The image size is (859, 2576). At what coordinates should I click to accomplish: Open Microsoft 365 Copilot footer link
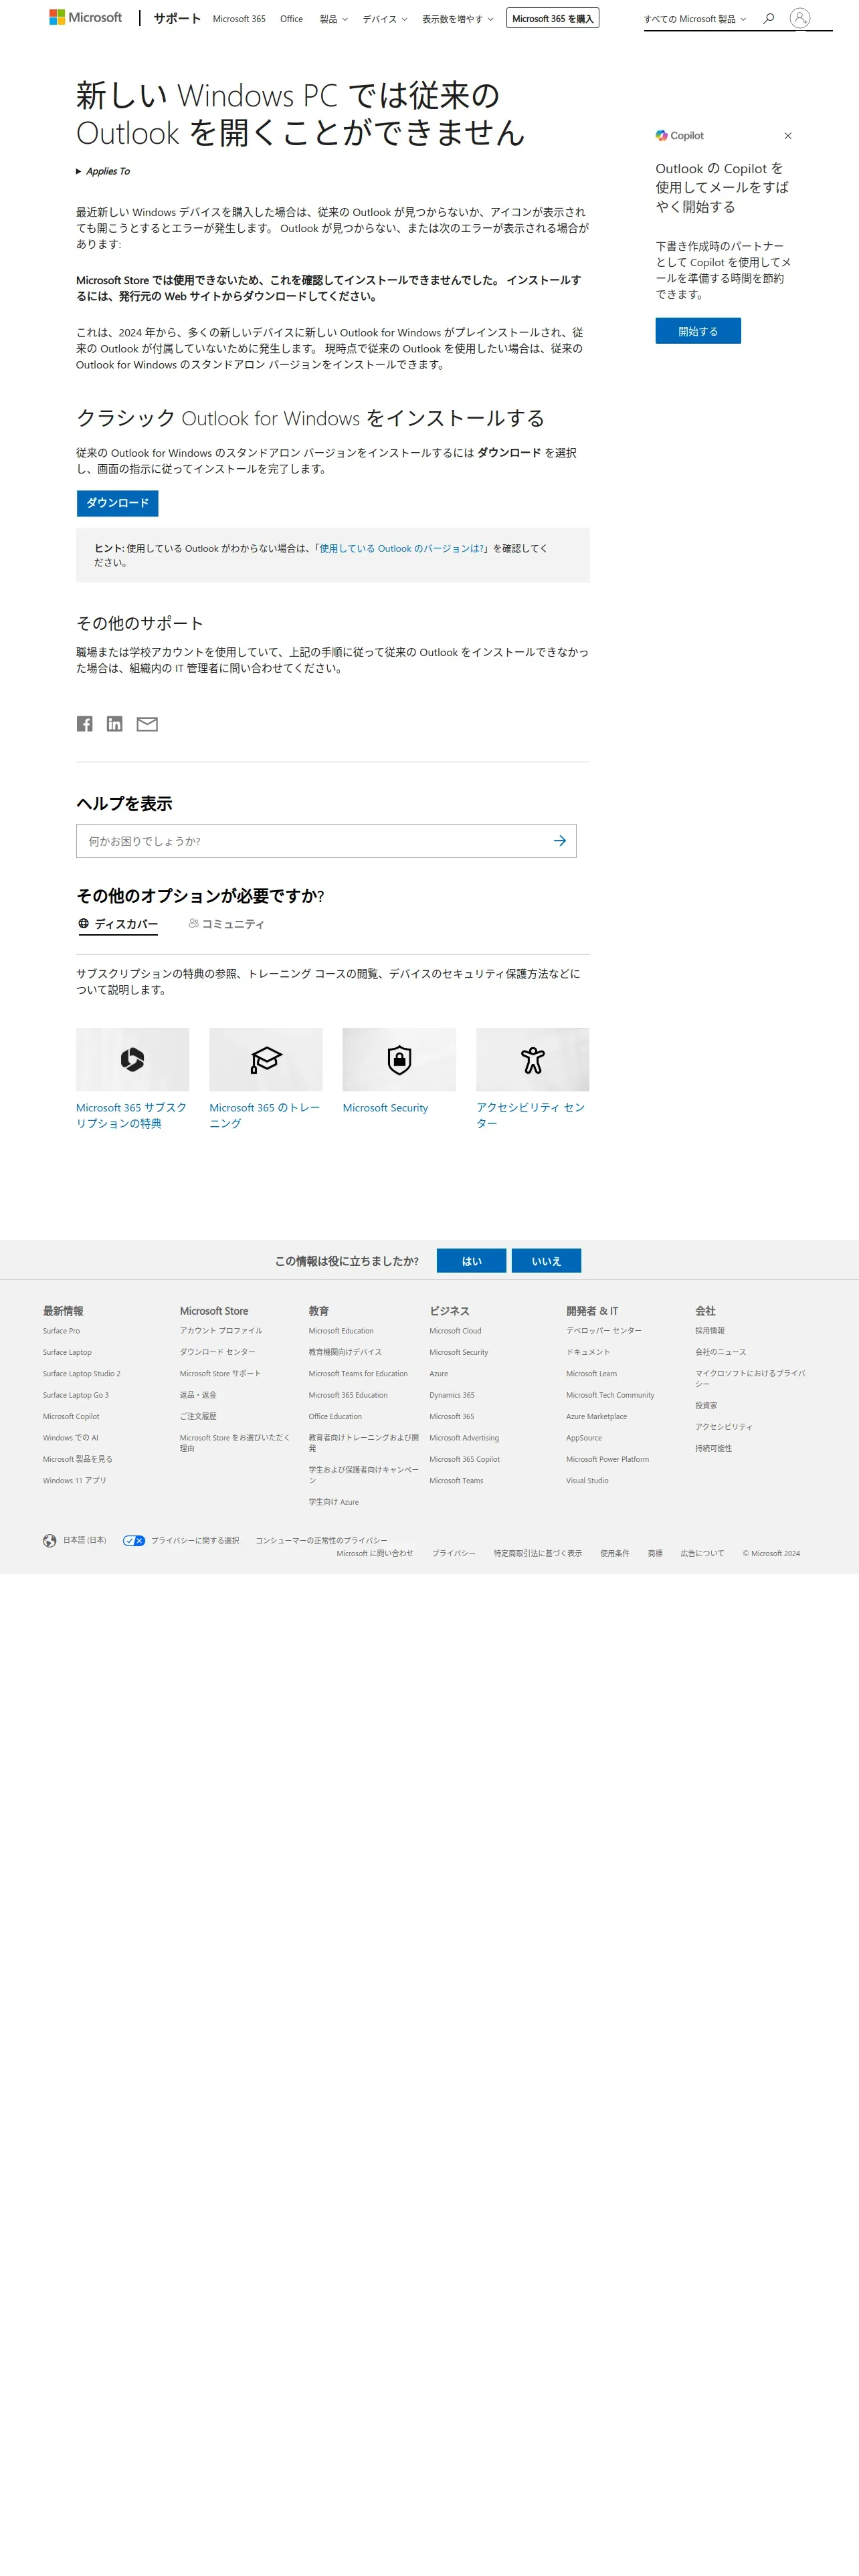tap(465, 1459)
